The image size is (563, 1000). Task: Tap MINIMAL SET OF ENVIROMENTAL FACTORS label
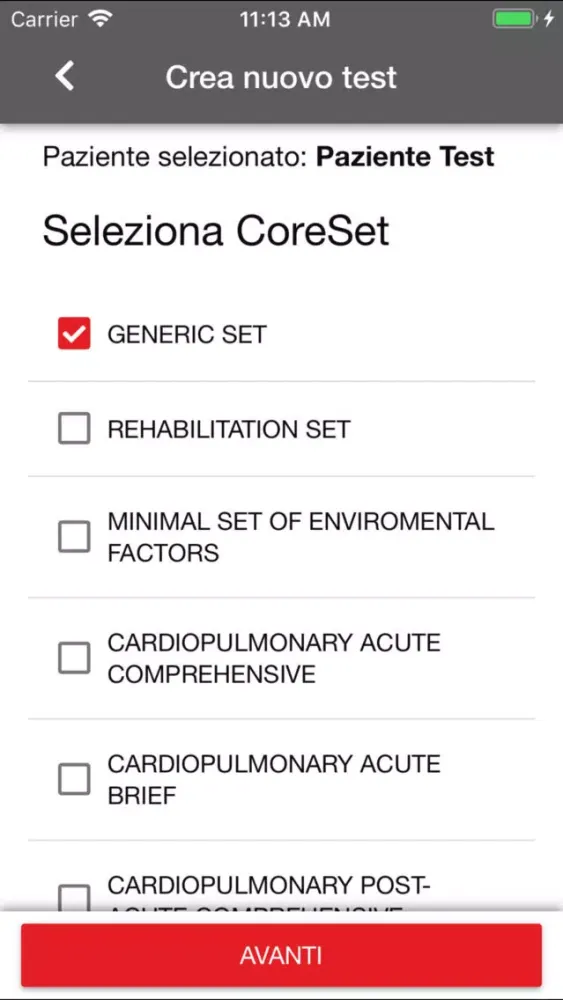pos(301,537)
